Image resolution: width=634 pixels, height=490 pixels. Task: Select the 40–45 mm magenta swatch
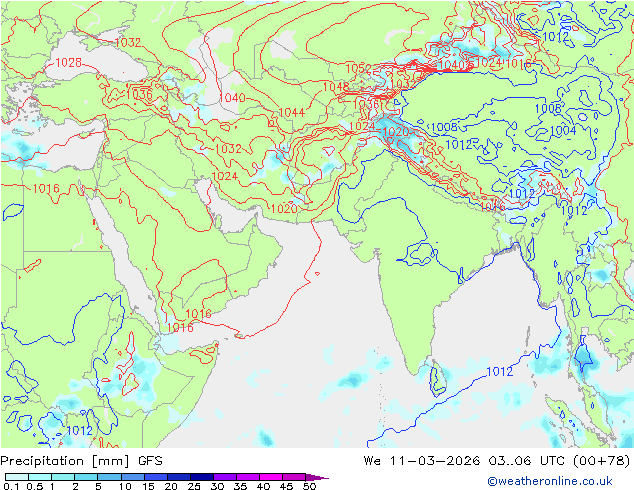click(271, 477)
